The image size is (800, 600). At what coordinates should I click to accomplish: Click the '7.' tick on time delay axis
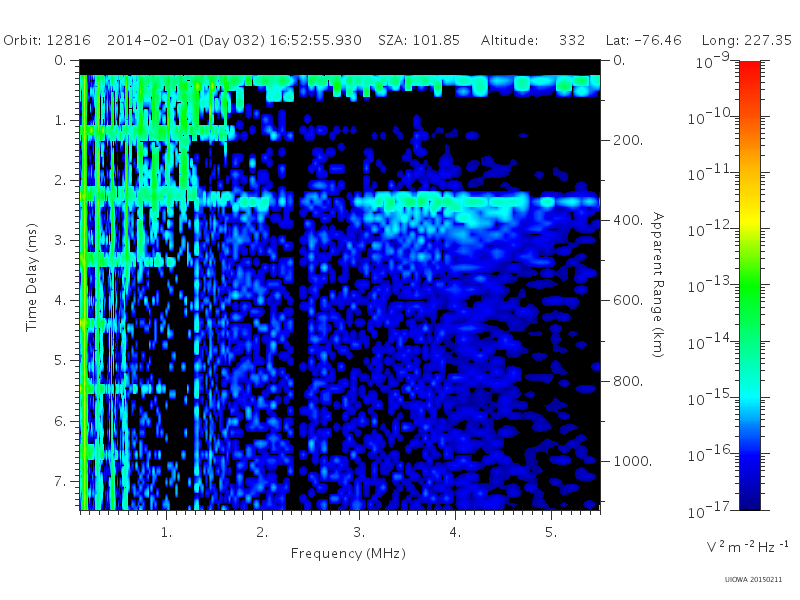tap(60, 481)
